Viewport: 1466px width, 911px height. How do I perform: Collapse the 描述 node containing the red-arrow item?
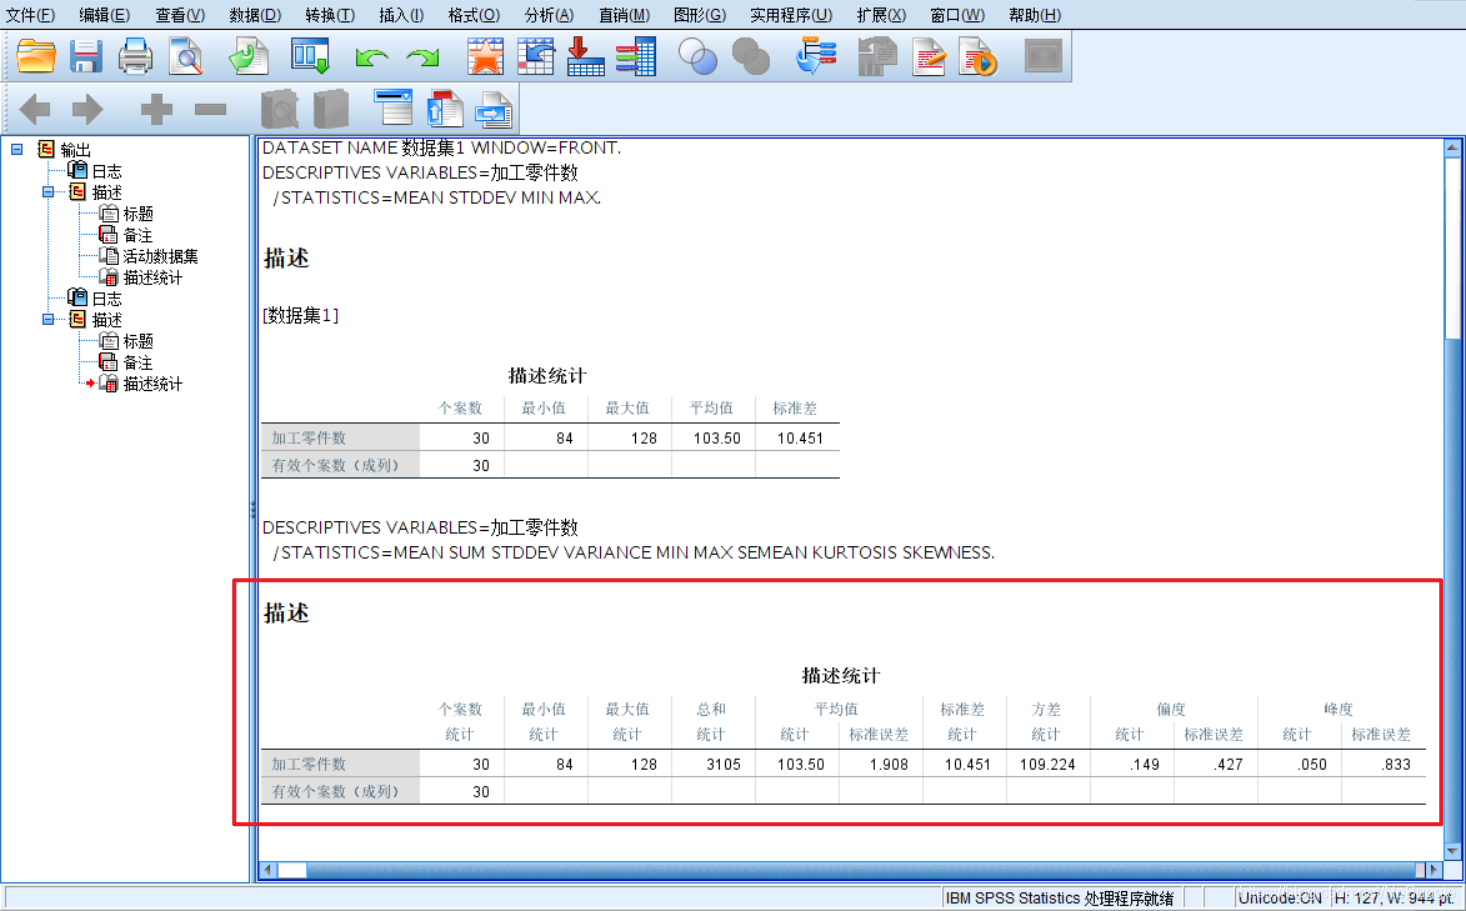(48, 320)
